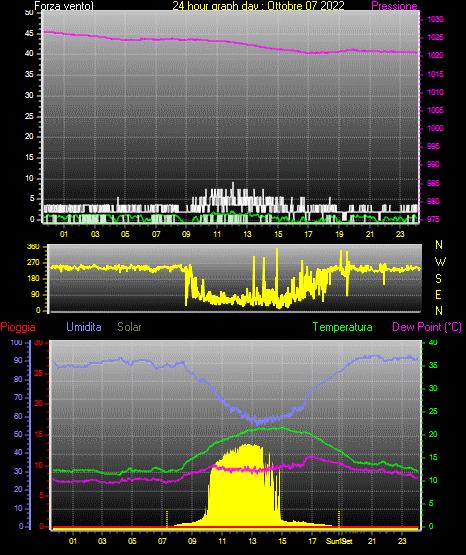Click the 1025 value on the pressure axis
Screen dimensions: 466x555
[435, 37]
